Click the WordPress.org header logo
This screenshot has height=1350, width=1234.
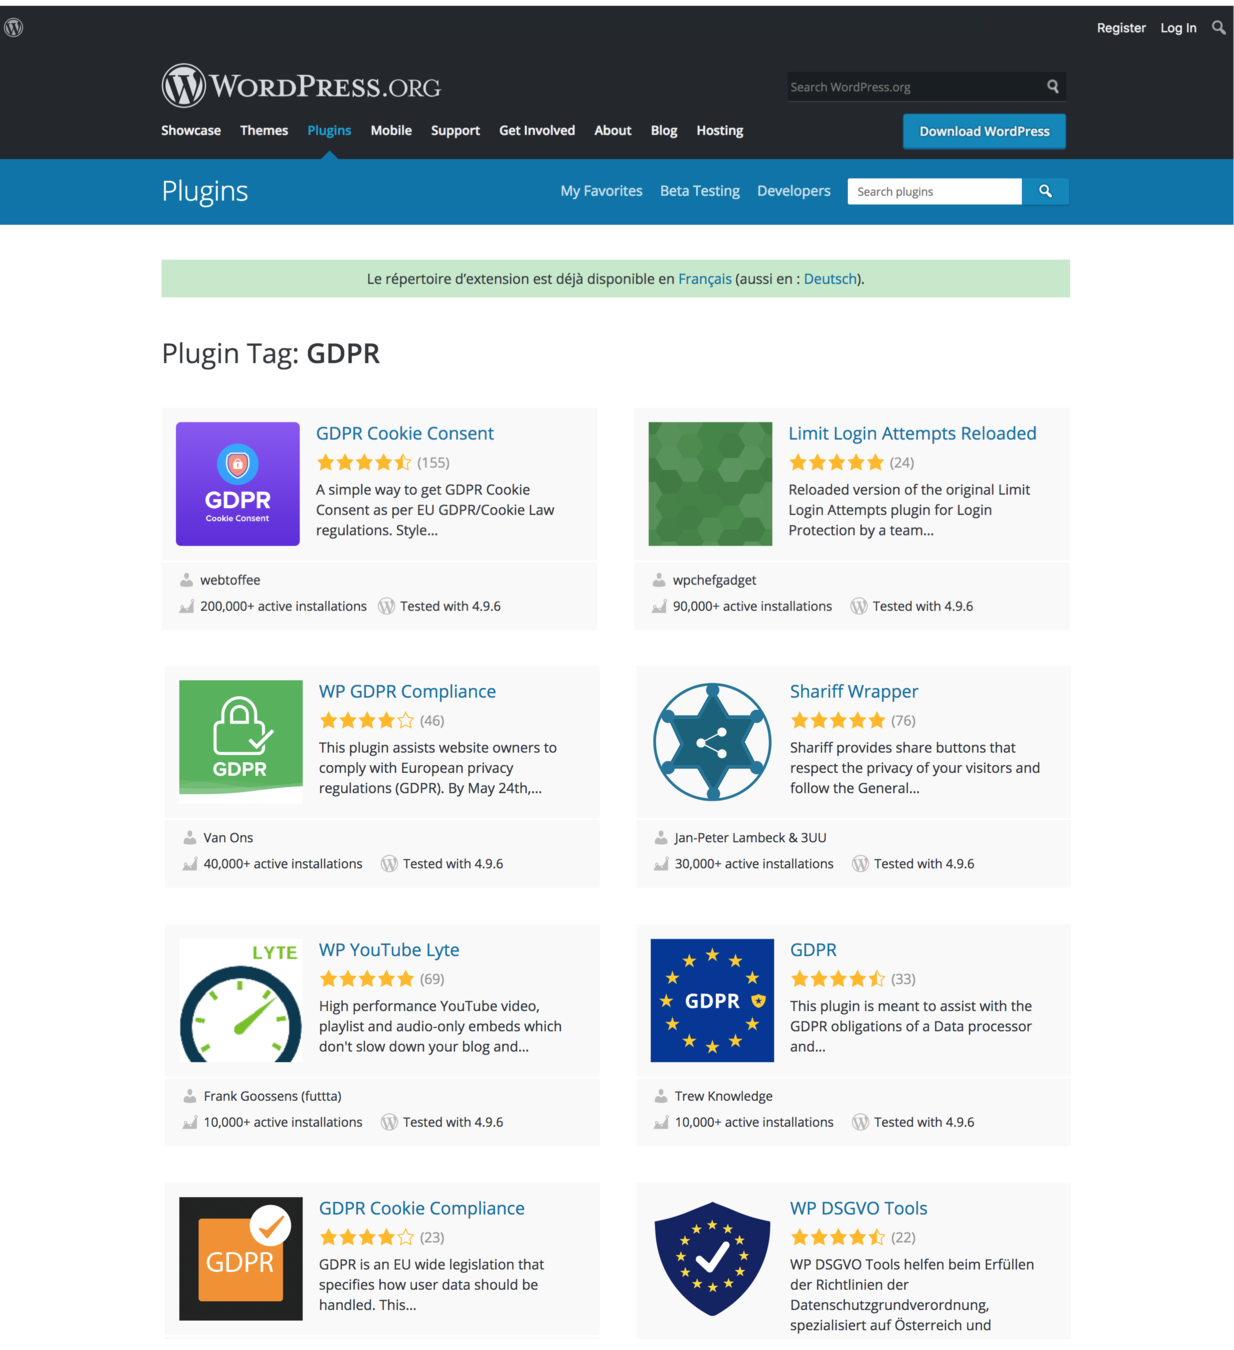coord(301,86)
